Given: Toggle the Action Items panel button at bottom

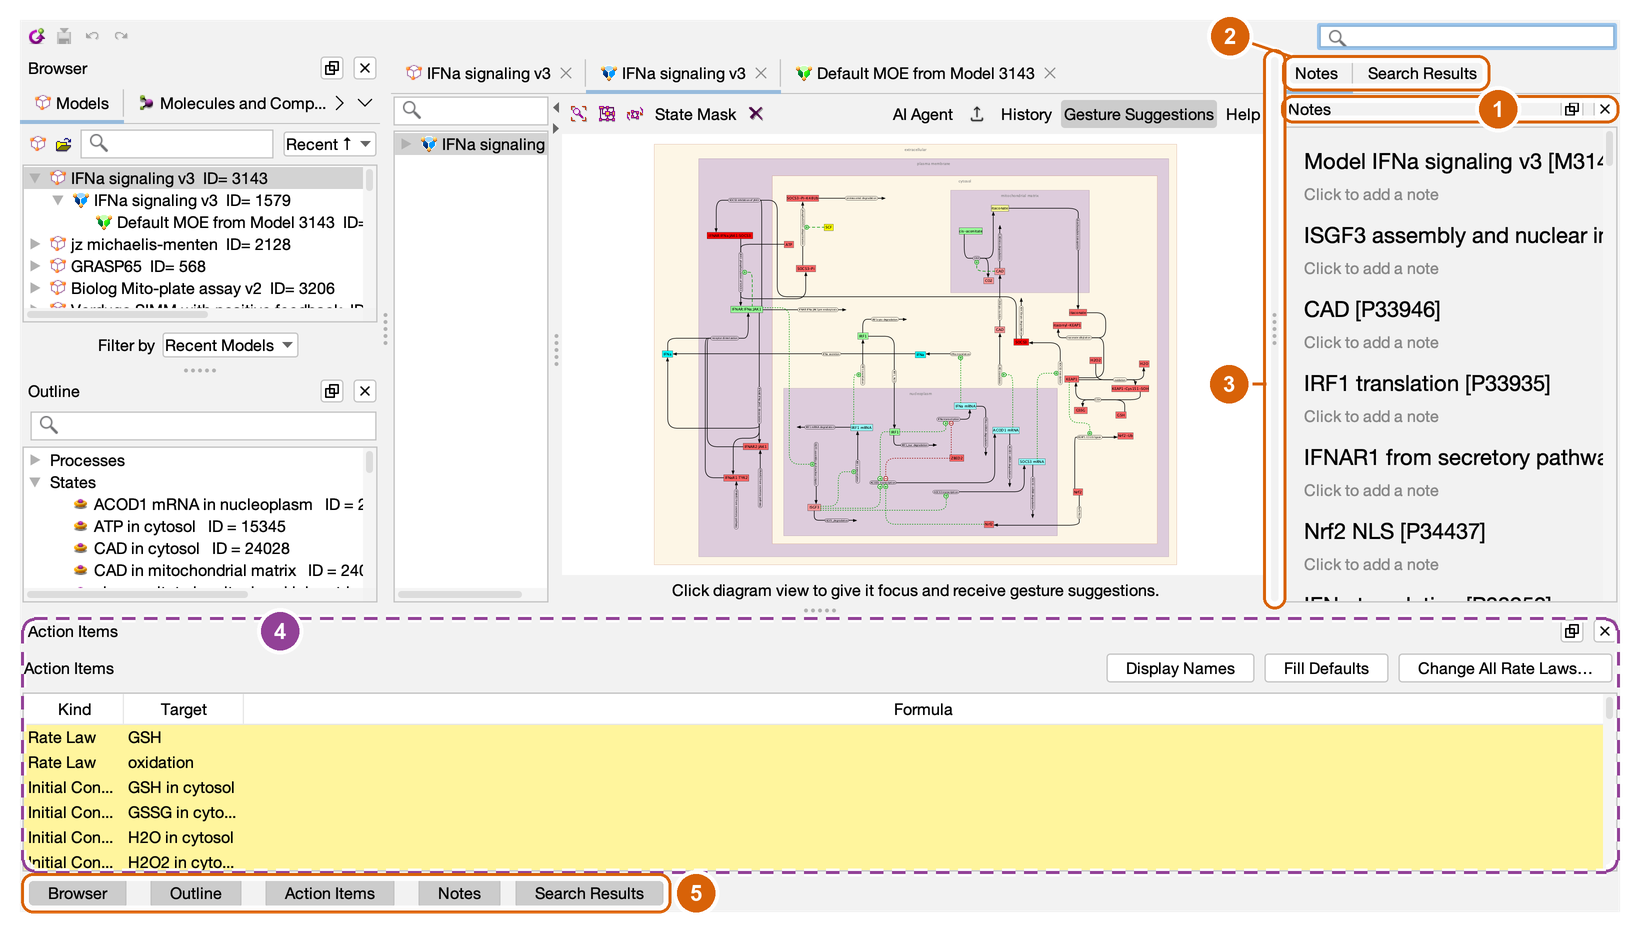Looking at the screenshot, I should [x=330, y=893].
